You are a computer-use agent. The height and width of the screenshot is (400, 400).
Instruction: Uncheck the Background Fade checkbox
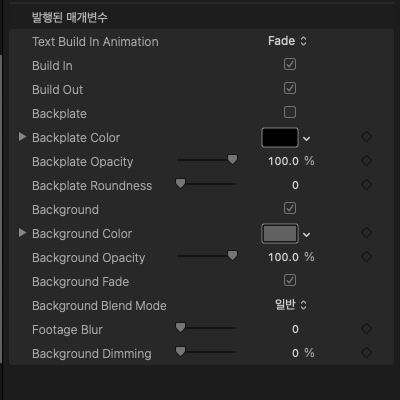pos(290,280)
